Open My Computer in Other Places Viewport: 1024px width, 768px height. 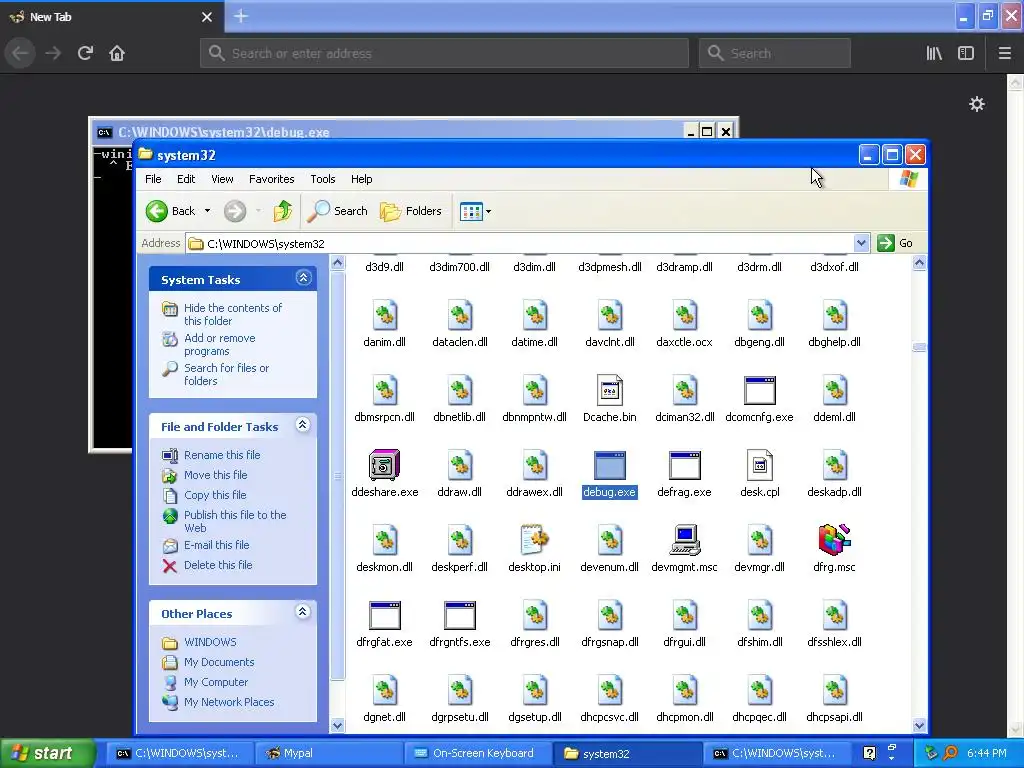pos(216,682)
